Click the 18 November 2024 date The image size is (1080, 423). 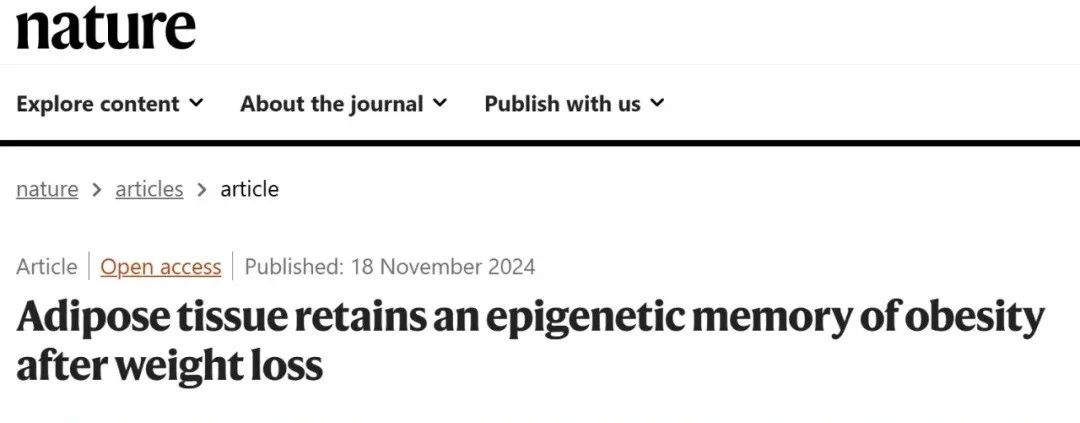[443, 267]
